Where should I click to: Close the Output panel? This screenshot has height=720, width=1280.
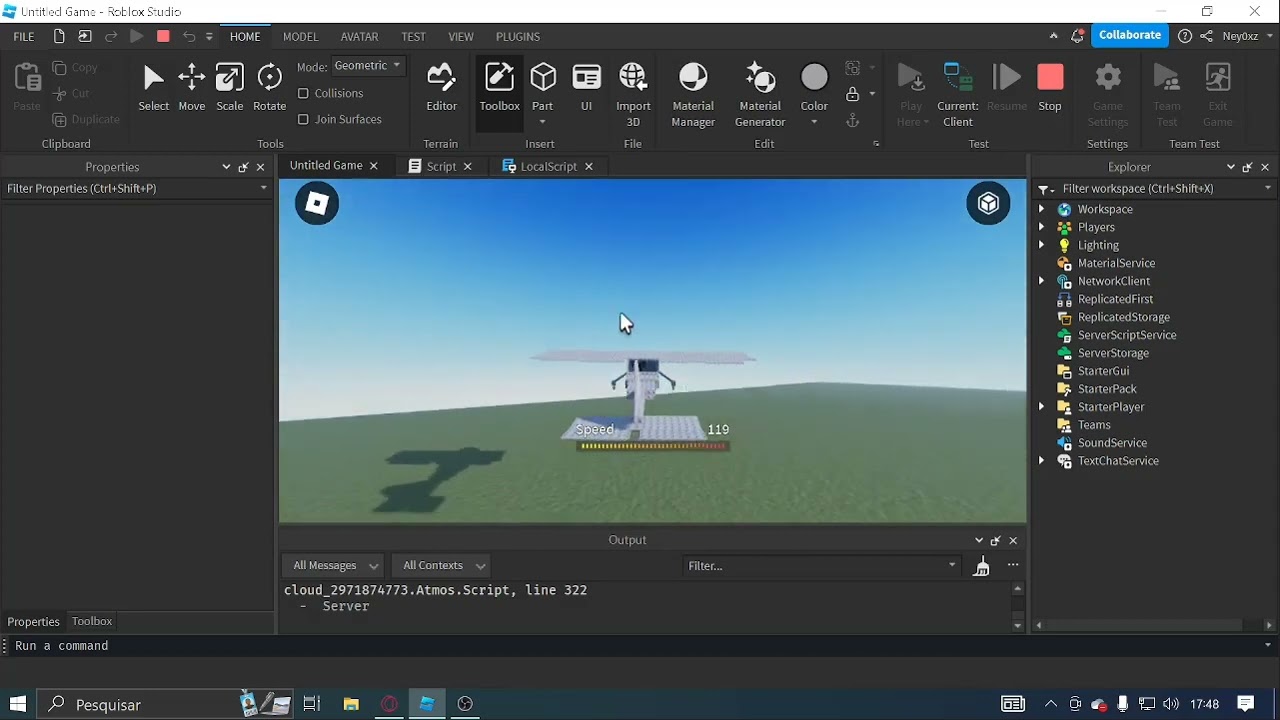(1013, 540)
